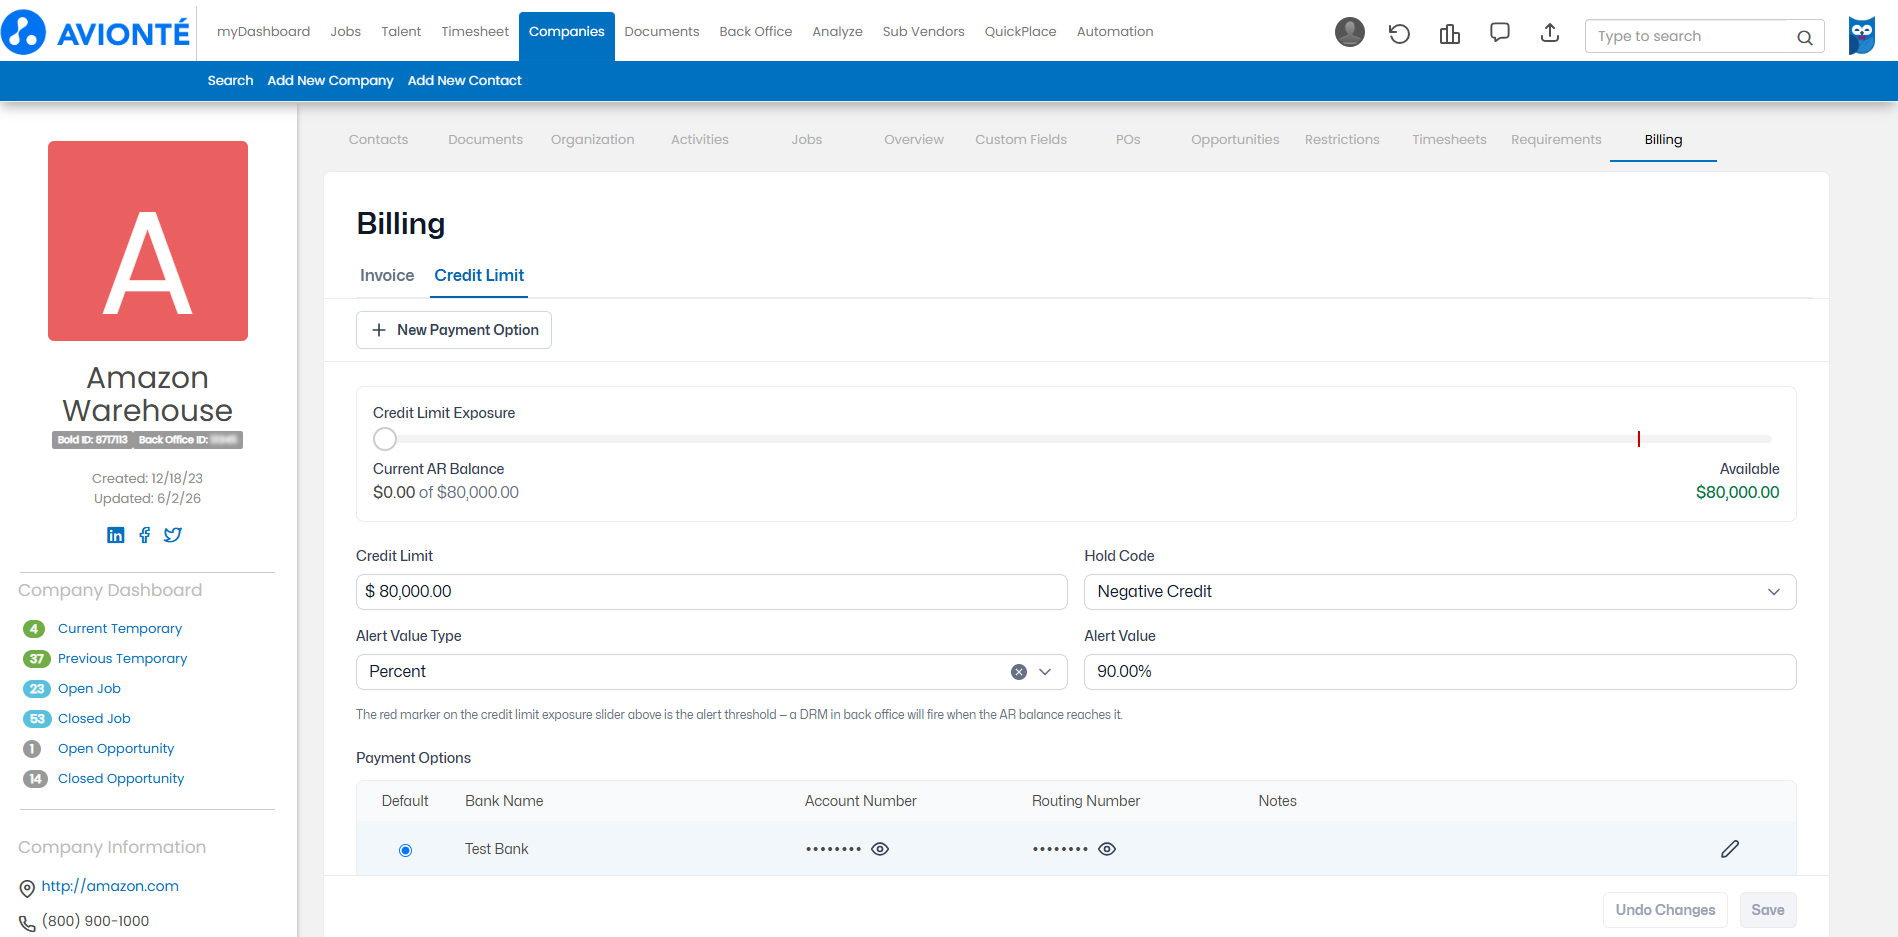This screenshot has width=1898, height=937.
Task: Switch to the Contacts tab
Action: 378,140
